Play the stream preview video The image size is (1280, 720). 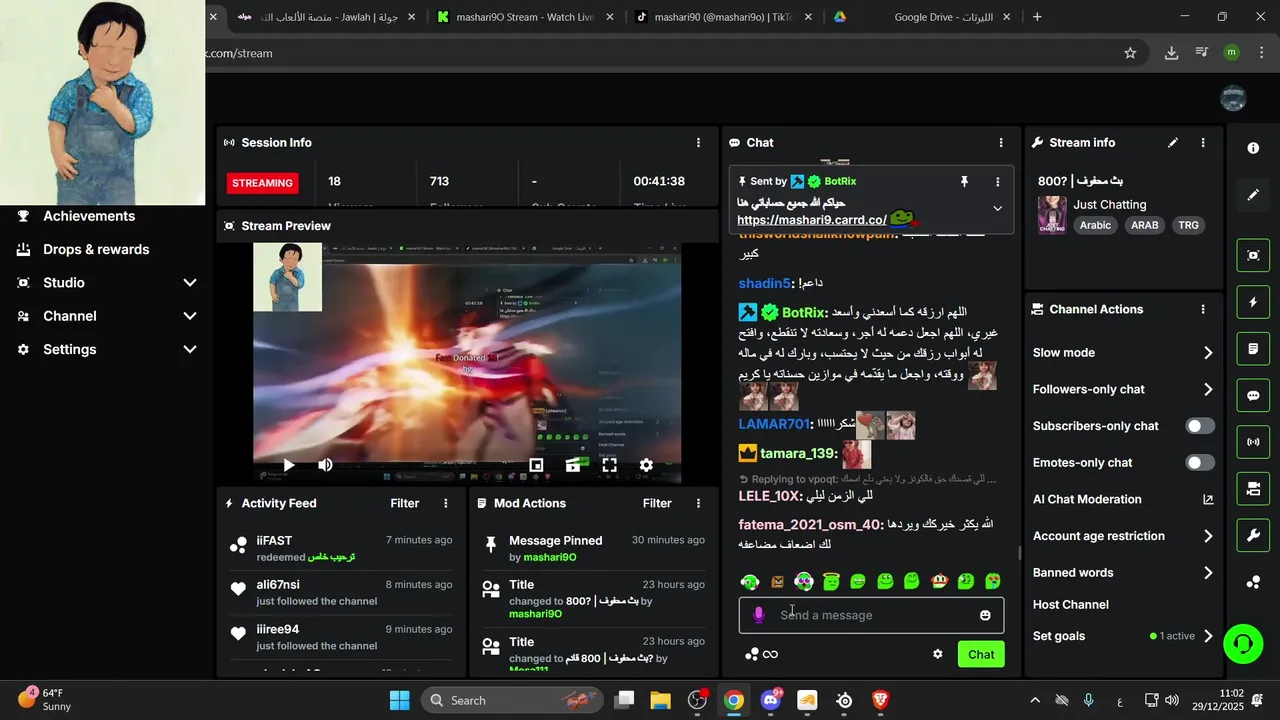289,465
